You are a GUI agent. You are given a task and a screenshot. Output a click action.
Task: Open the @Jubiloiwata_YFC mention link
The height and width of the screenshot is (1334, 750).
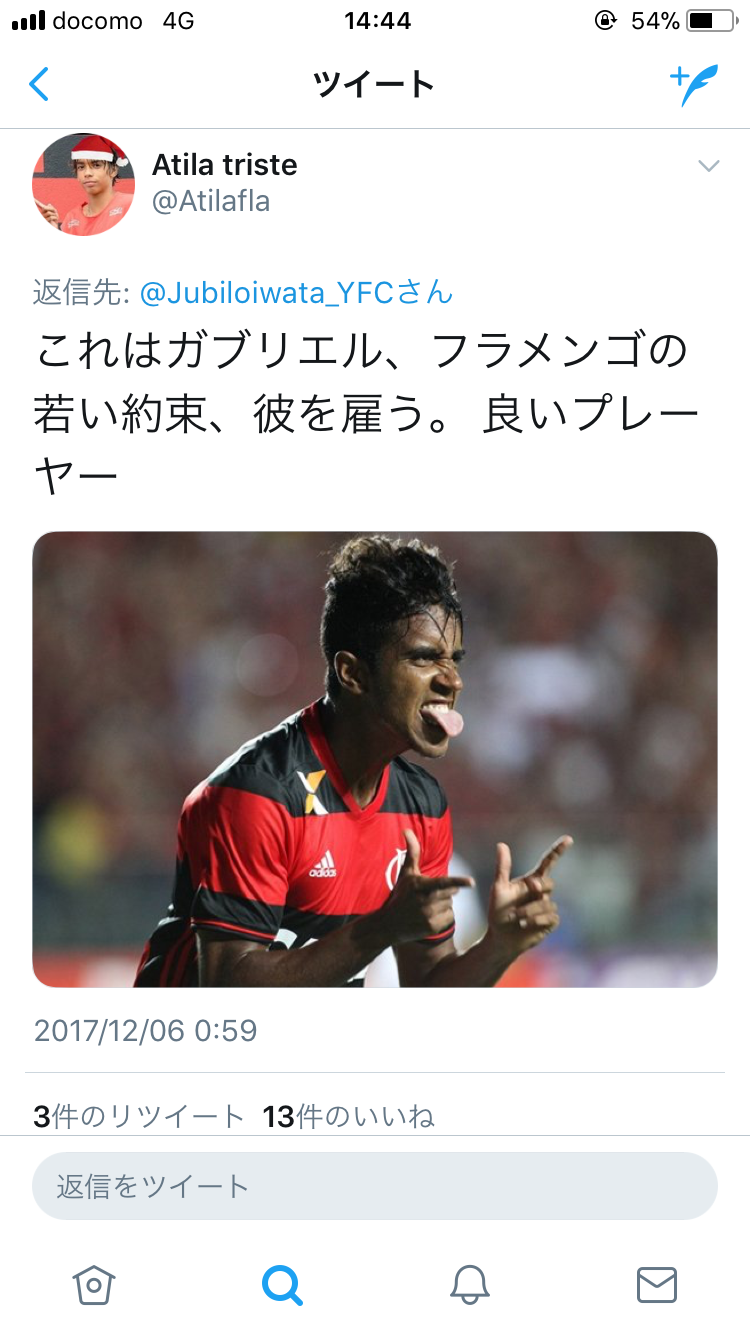tap(296, 293)
